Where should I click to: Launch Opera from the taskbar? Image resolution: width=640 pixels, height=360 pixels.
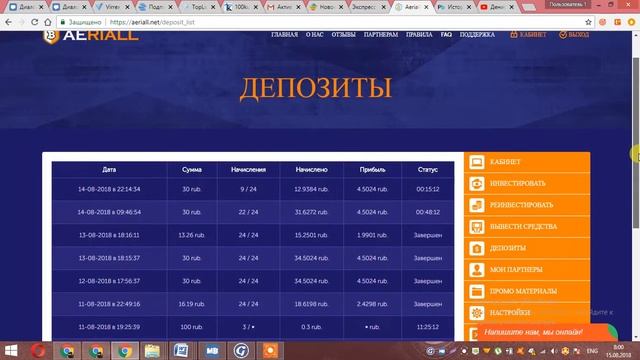click(39, 351)
